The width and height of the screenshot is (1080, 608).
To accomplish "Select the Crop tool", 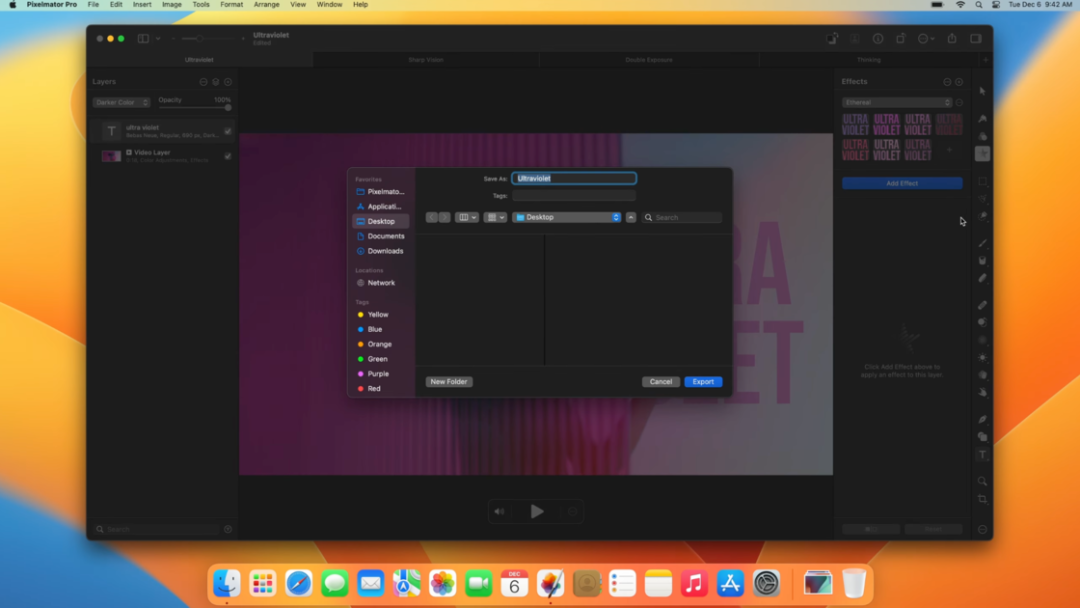I will tap(982, 499).
